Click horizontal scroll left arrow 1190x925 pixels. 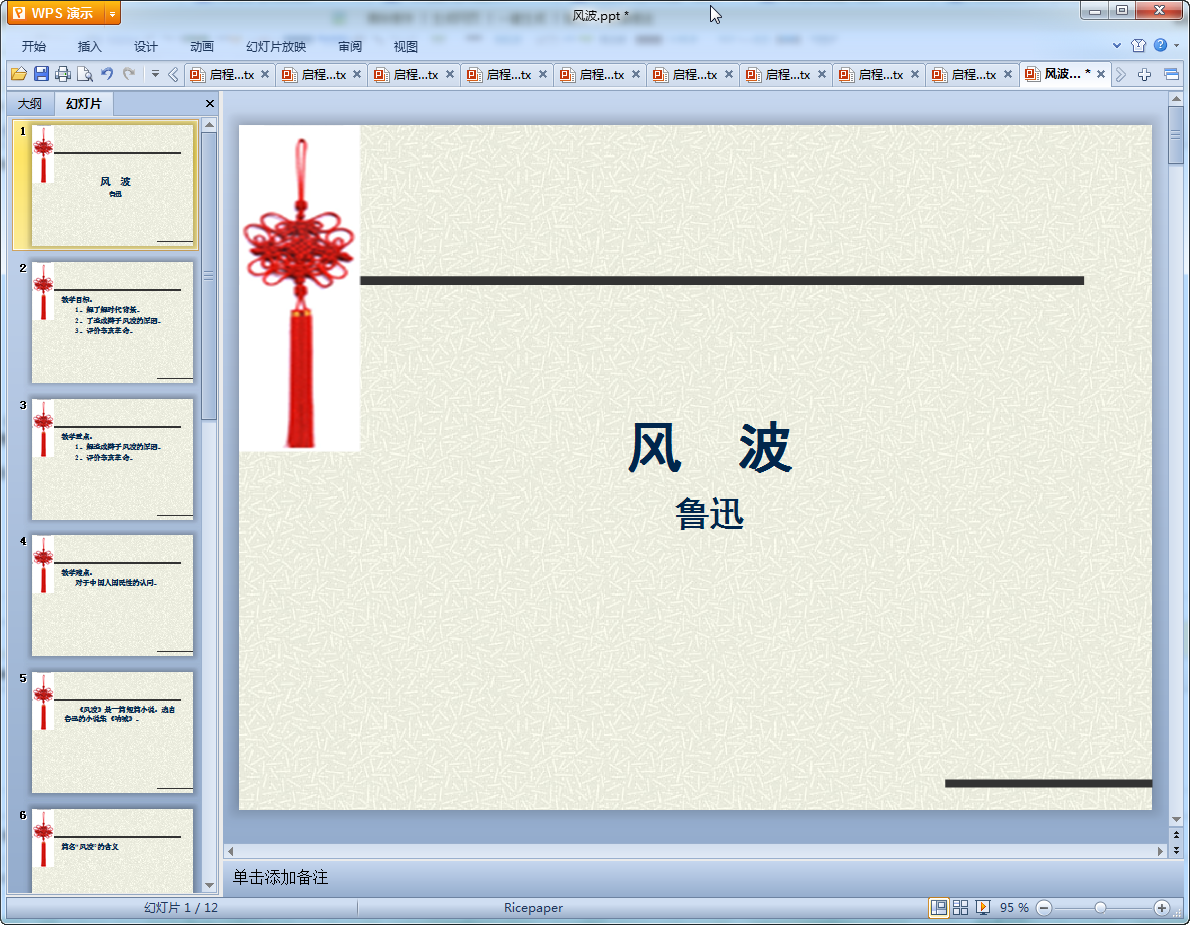231,851
